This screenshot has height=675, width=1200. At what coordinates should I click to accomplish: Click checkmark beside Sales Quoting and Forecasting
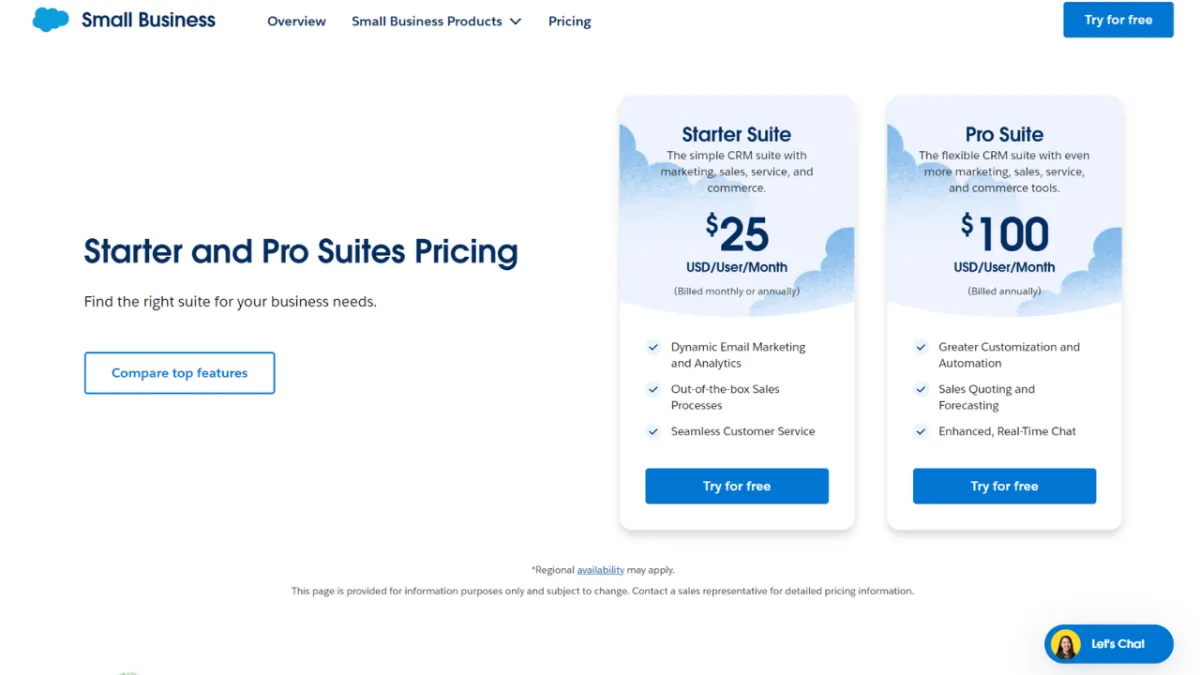921,389
